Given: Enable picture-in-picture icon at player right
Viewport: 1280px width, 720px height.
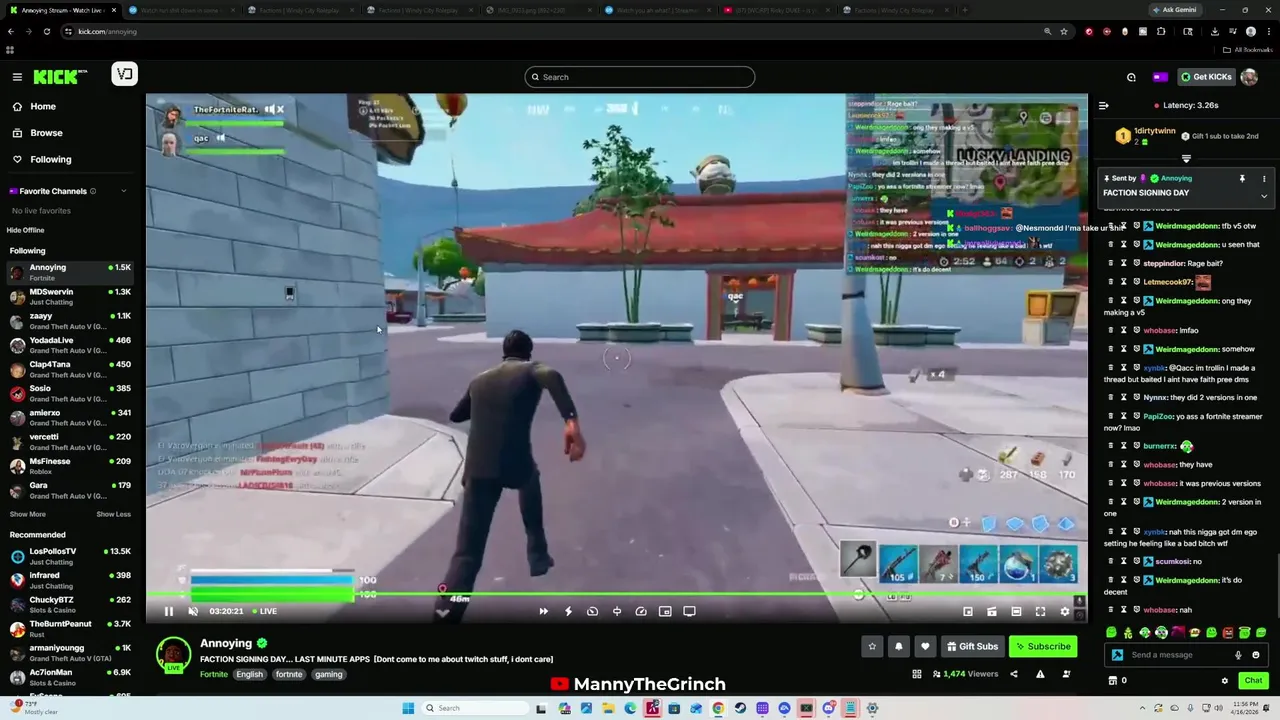Looking at the screenshot, I should [967, 611].
